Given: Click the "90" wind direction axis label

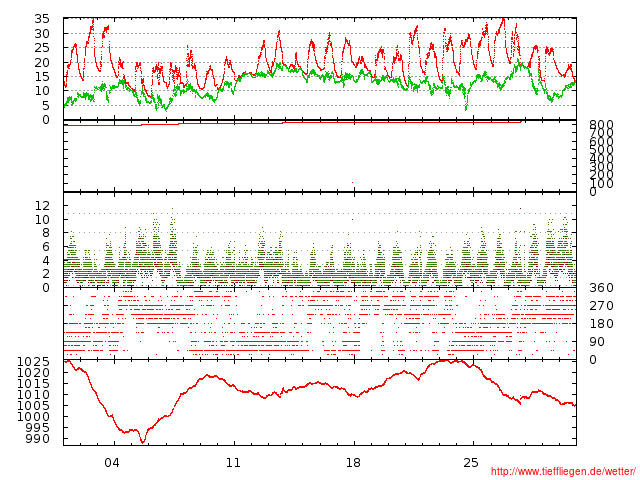Looking at the screenshot, I should pos(597,342).
